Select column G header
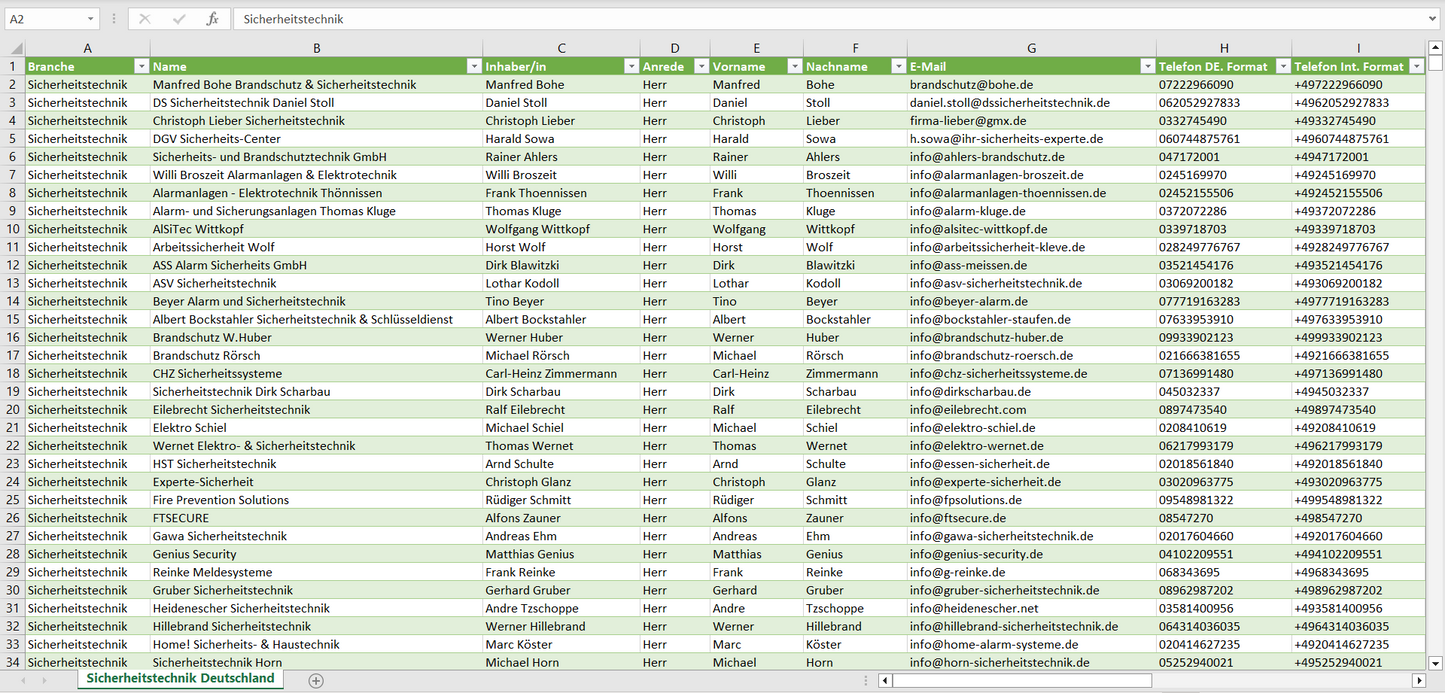The height and width of the screenshot is (693, 1445). [1031, 48]
